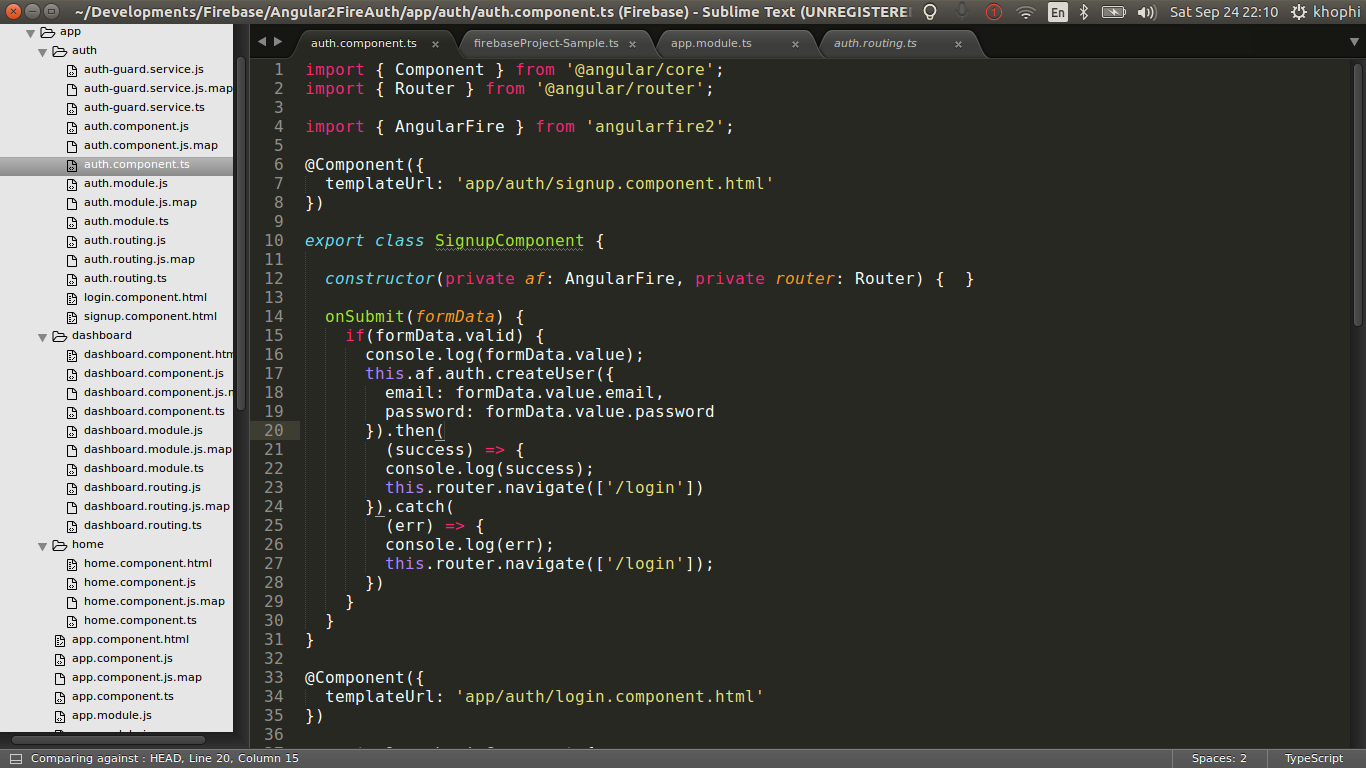Screen dimensions: 1366x768
Task: Select app.component.html in the file tree
Action: click(x=128, y=639)
